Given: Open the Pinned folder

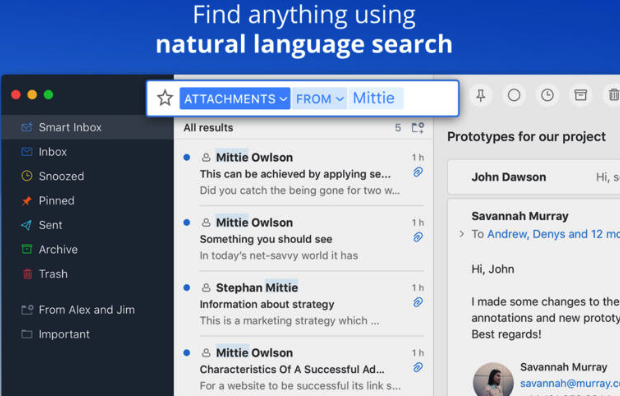Looking at the screenshot, I should pos(87,201).
